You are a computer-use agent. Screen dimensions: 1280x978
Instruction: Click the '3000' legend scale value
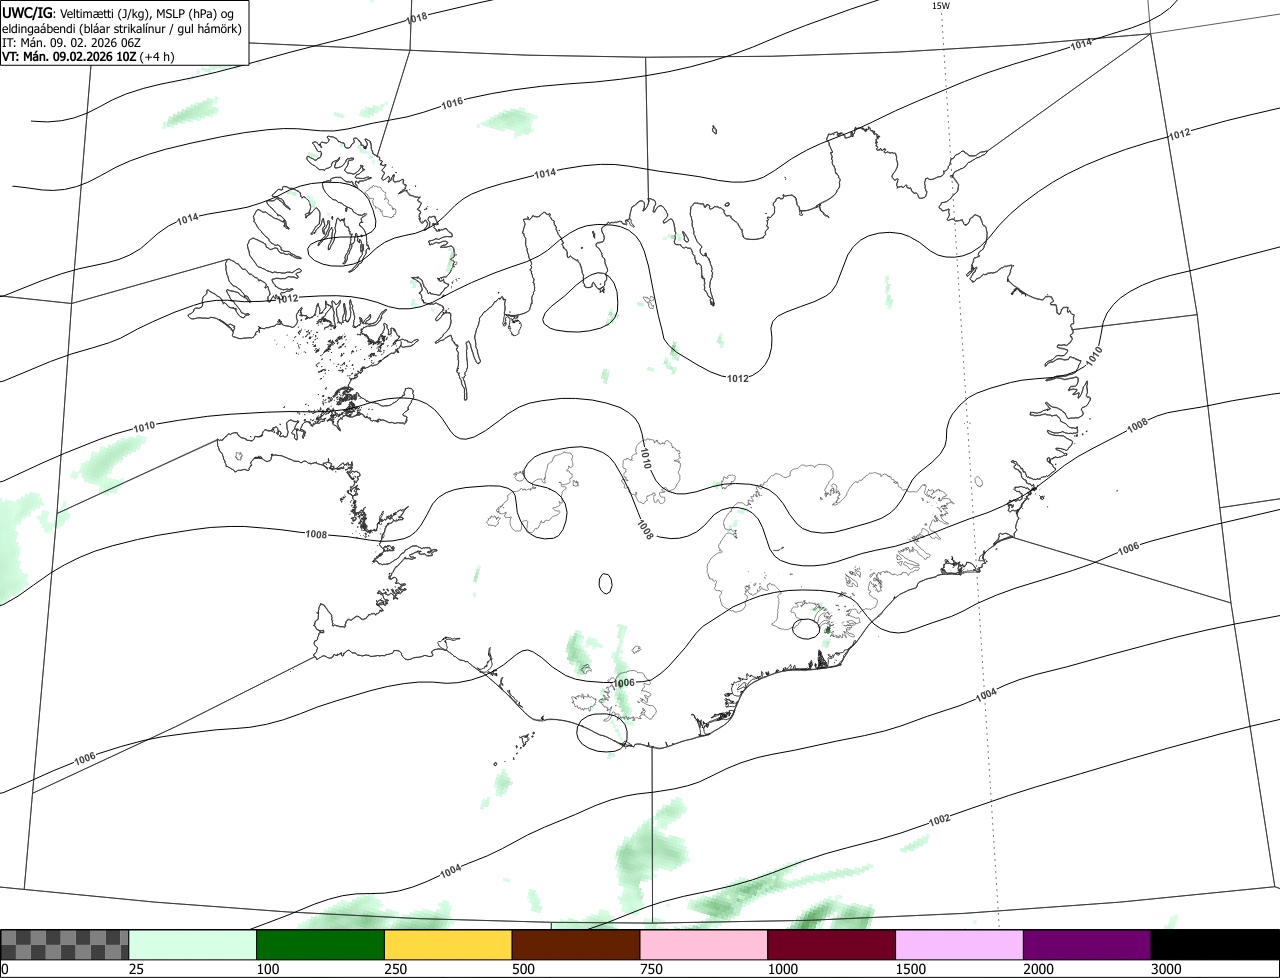(x=1167, y=969)
